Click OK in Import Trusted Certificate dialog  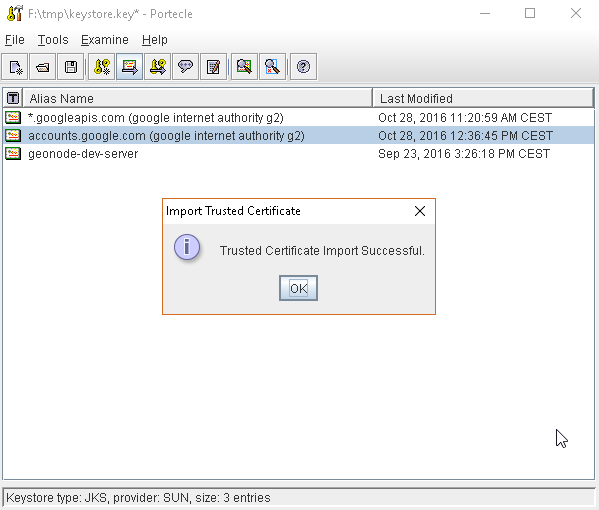[x=298, y=288]
